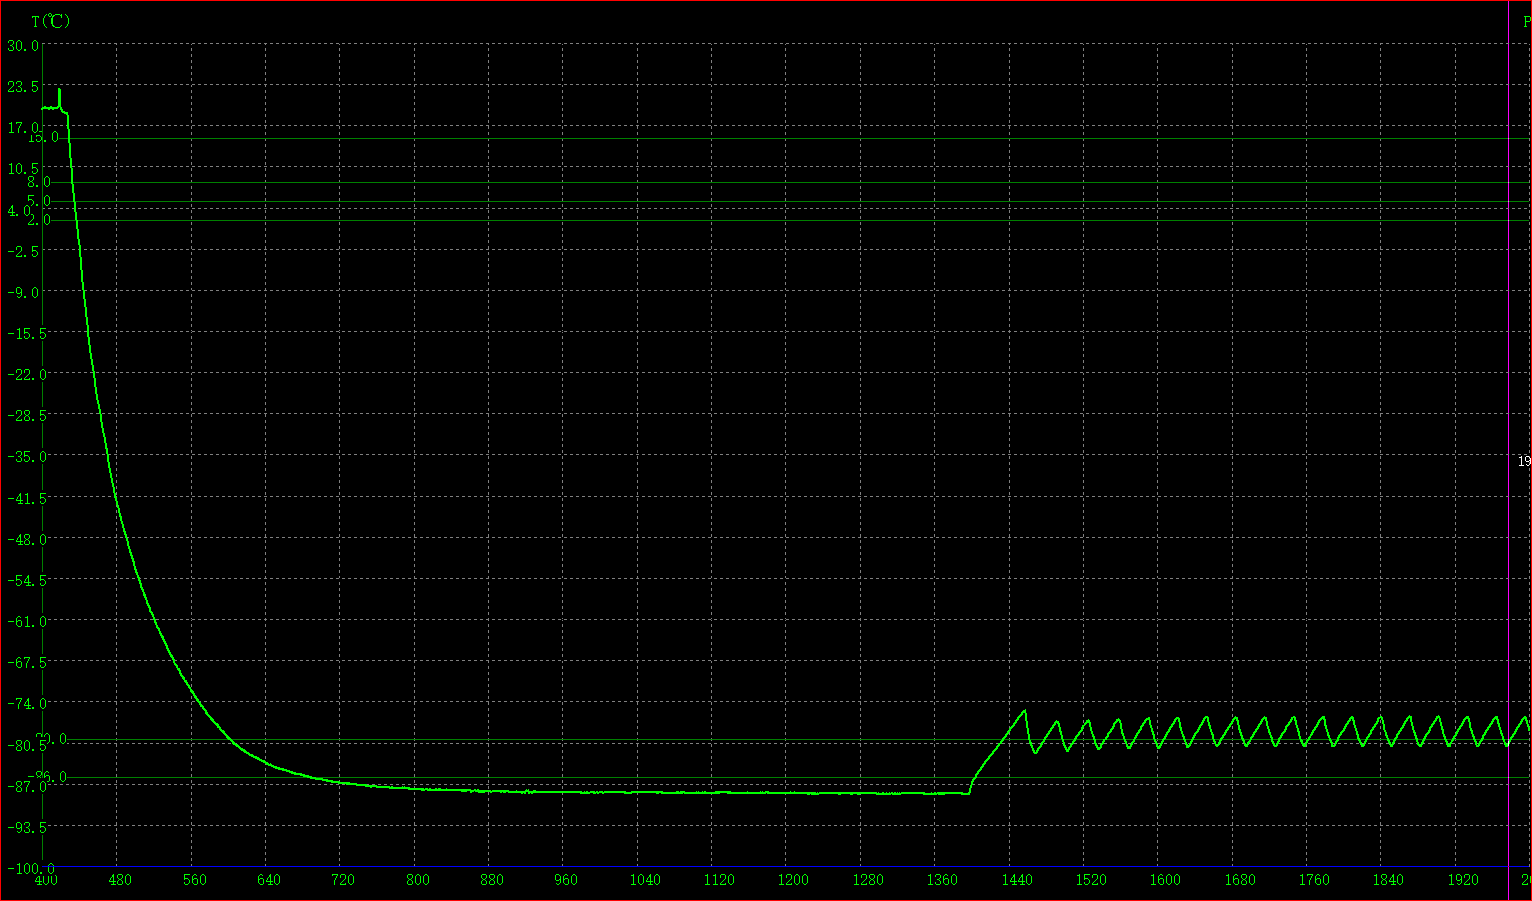Click the 1440 tick on time axis
This screenshot has height=901, width=1532.
(x=1016, y=880)
